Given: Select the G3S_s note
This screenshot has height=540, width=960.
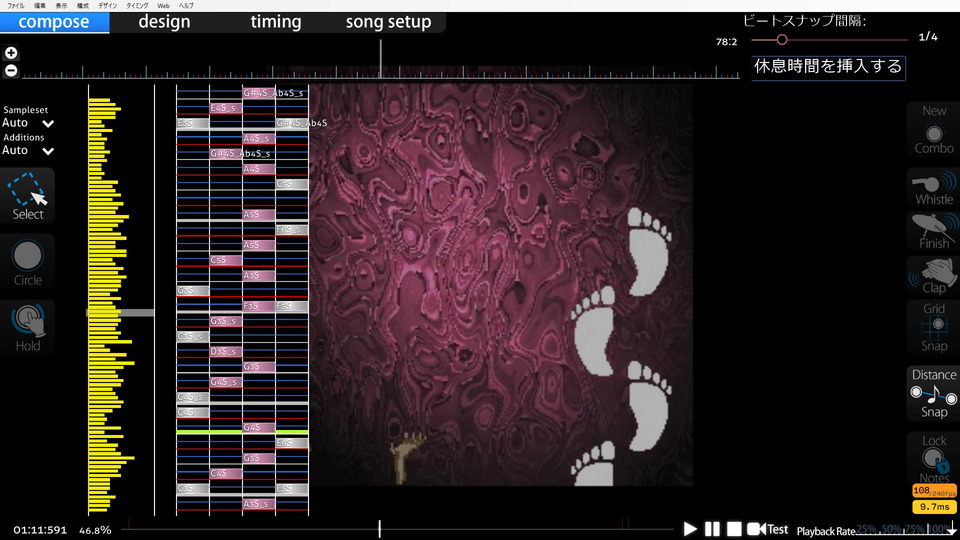Looking at the screenshot, I should [x=225, y=321].
